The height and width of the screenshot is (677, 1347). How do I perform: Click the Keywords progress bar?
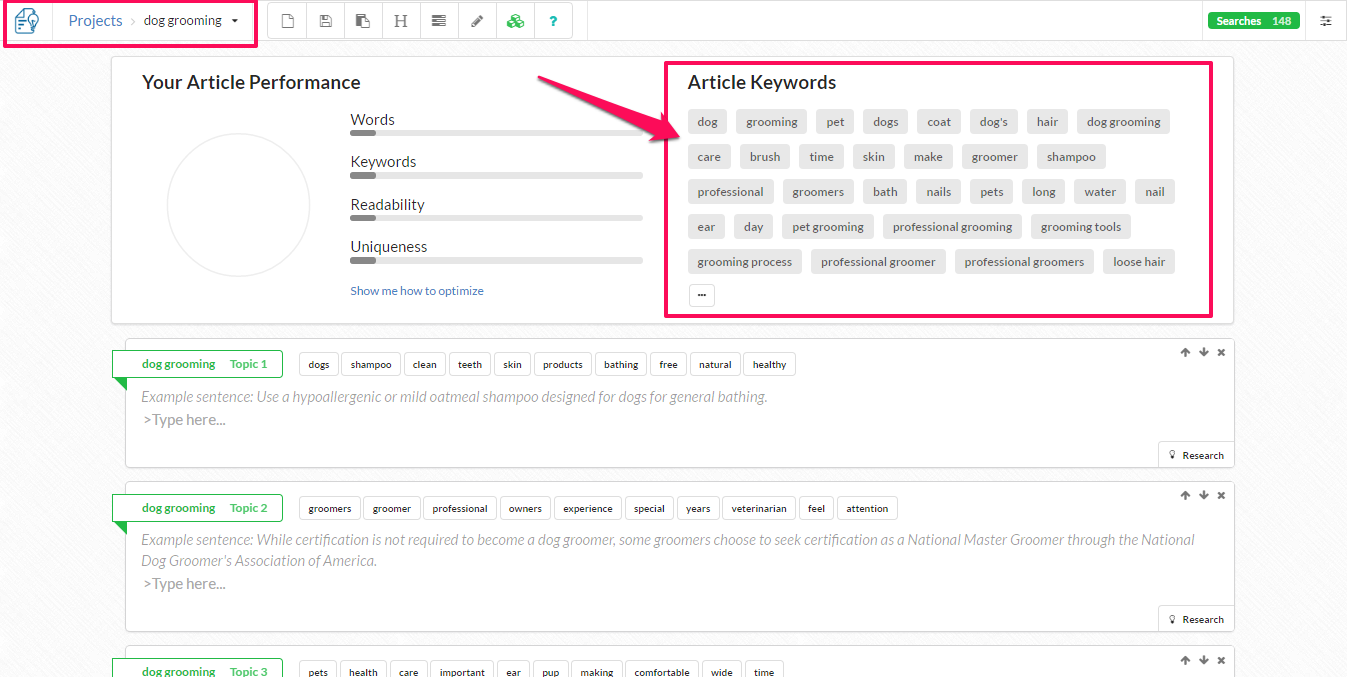pyautogui.click(x=496, y=175)
